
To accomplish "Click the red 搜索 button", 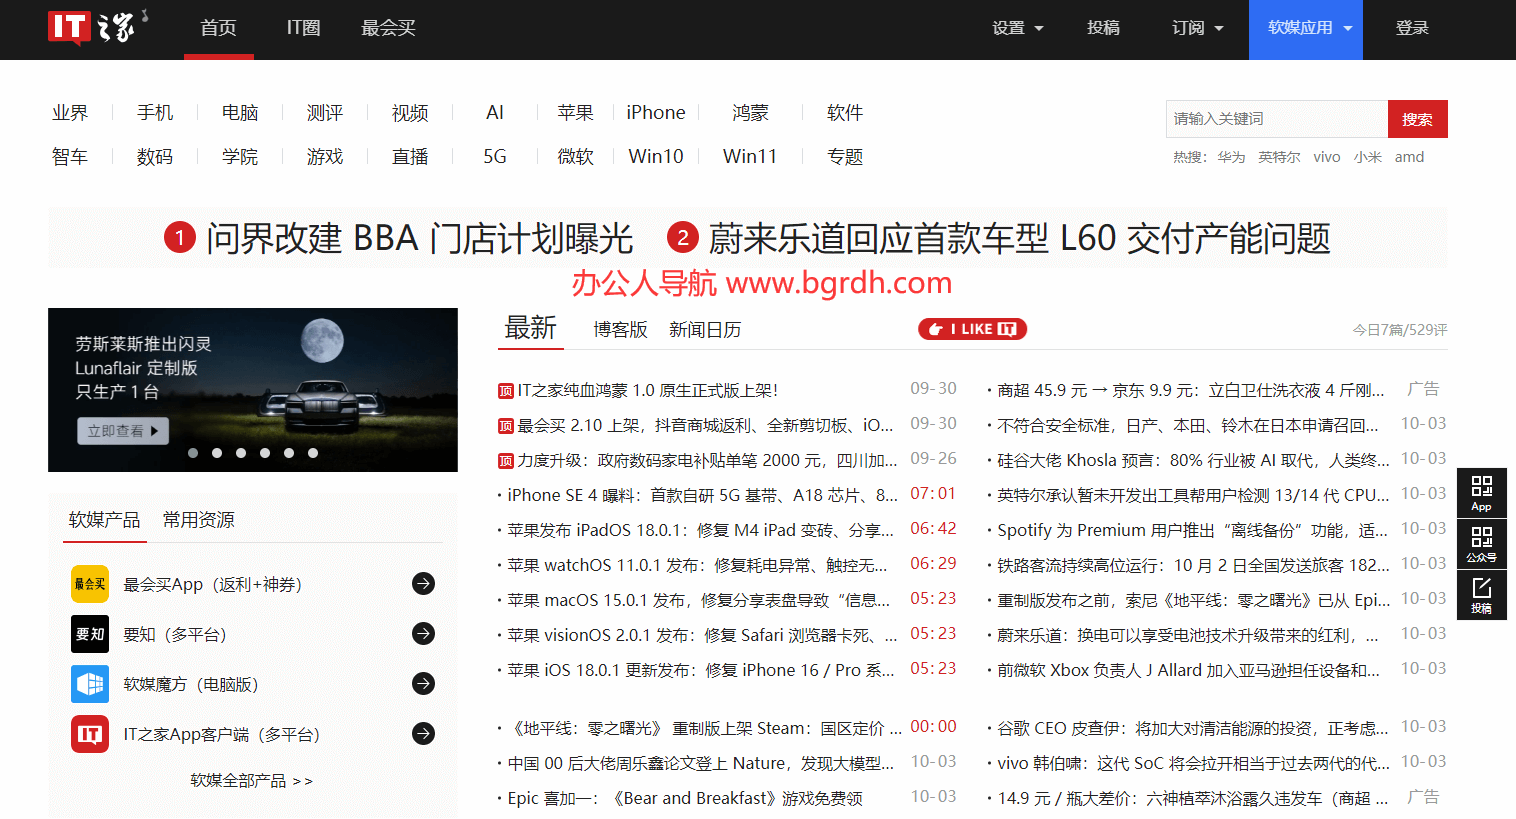I will click(1418, 119).
